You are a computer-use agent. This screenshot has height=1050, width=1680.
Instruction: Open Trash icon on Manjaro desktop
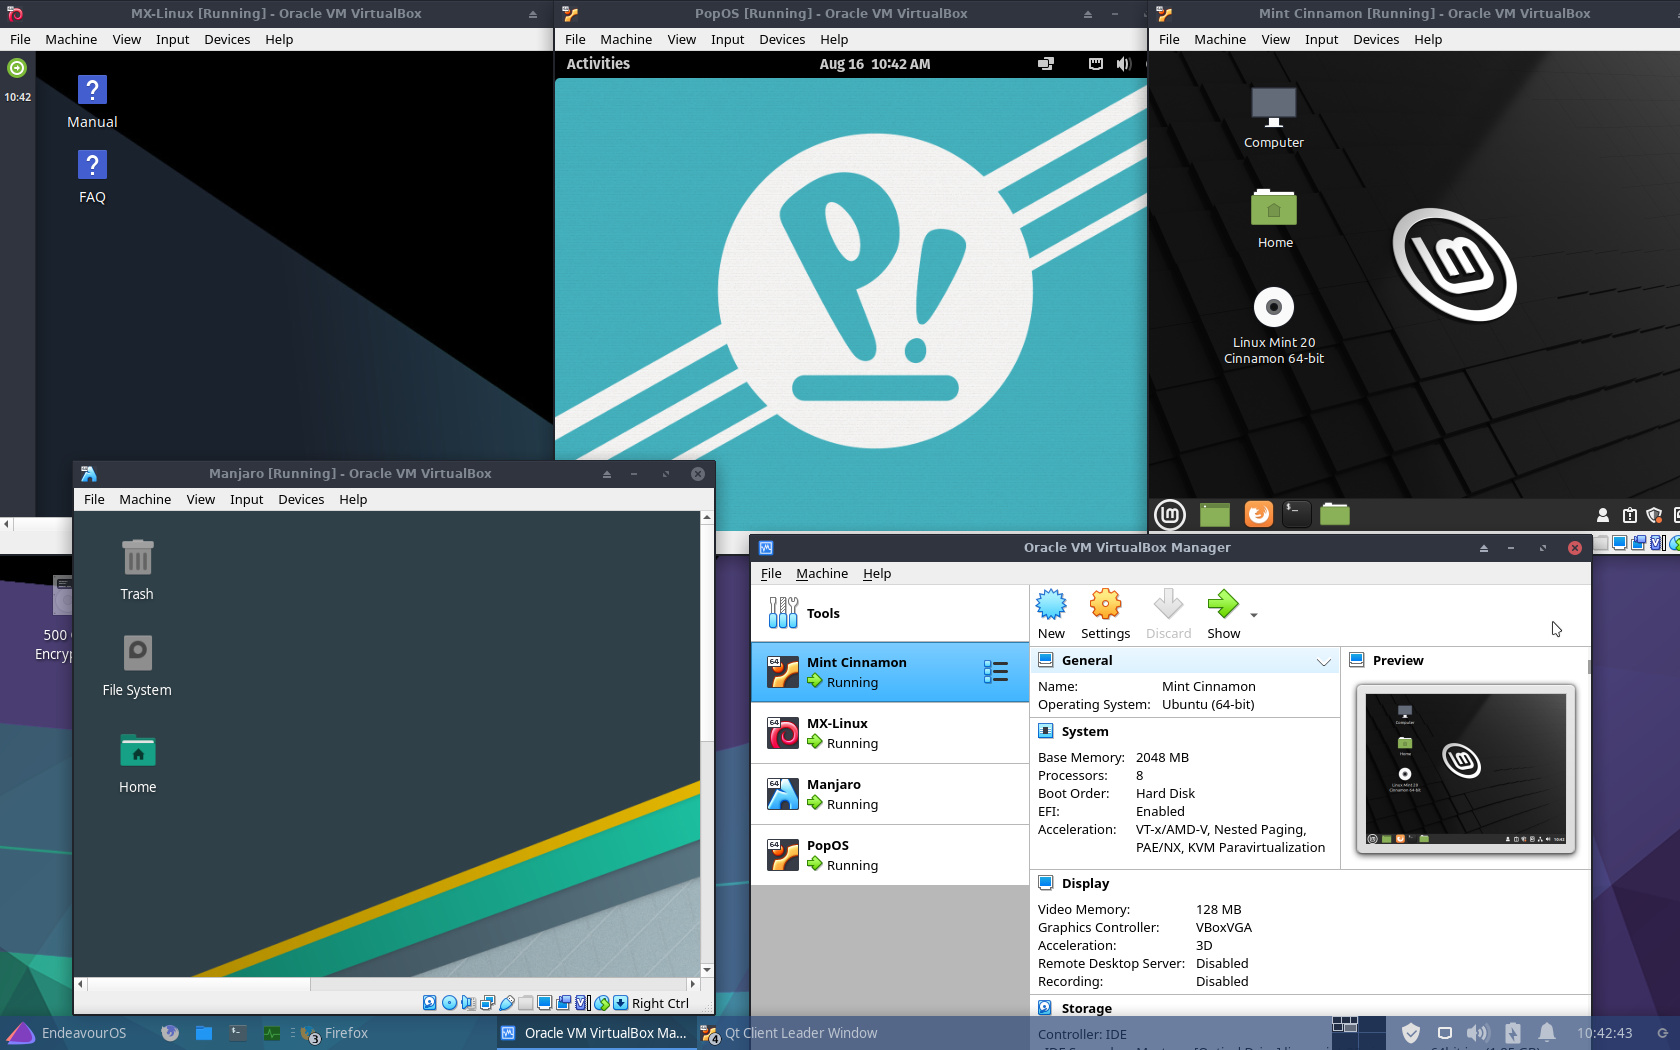pos(137,570)
